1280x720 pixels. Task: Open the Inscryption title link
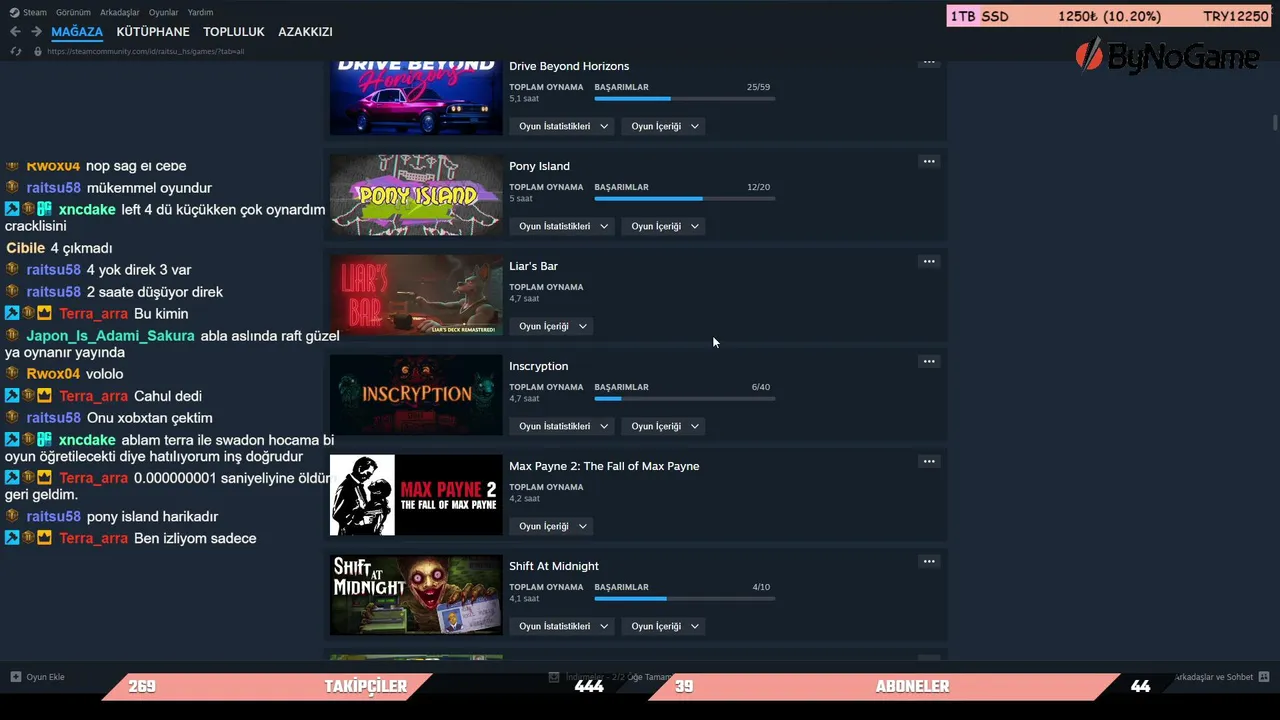pos(538,366)
